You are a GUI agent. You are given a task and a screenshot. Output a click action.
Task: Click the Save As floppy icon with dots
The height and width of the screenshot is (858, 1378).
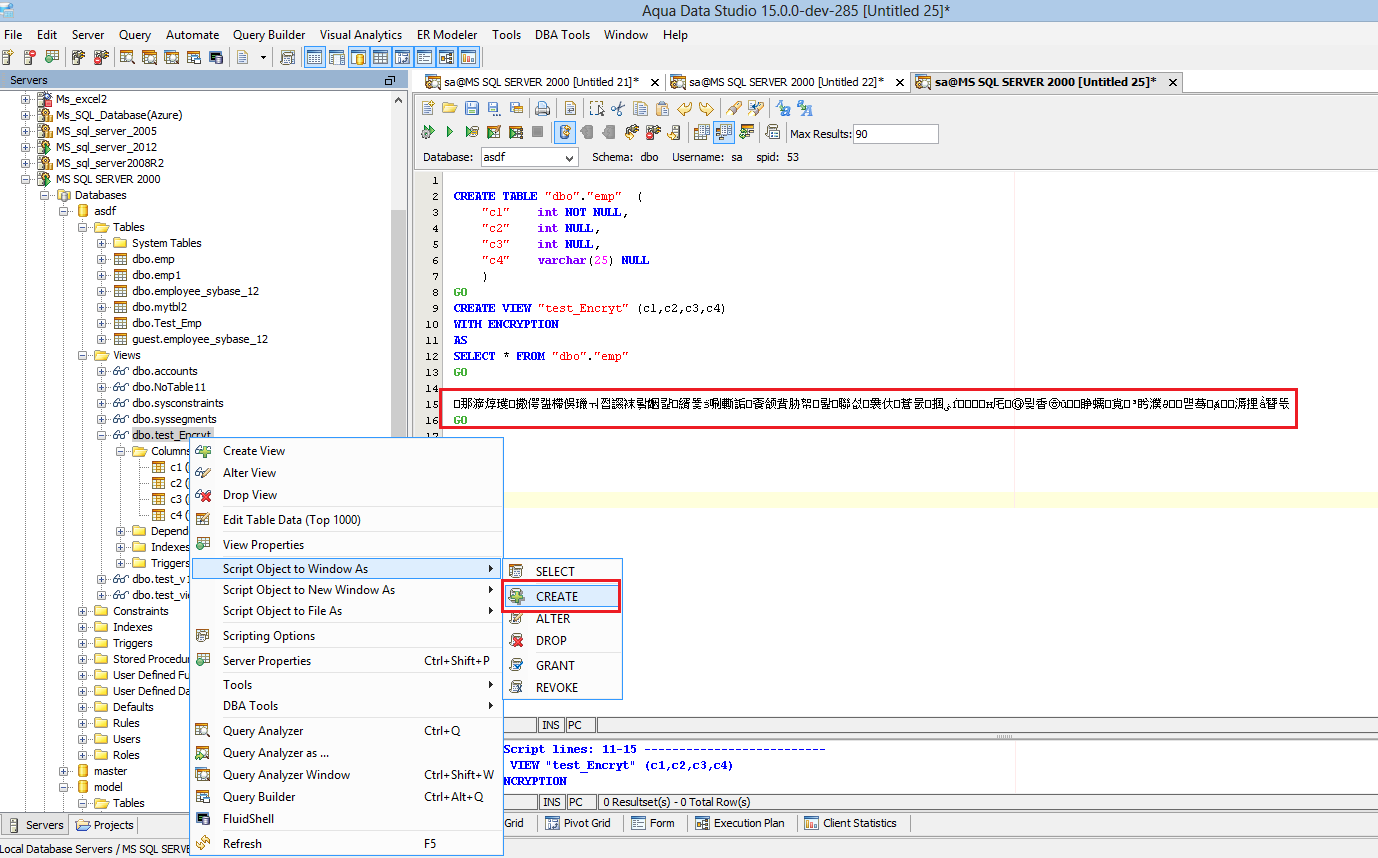tap(494, 108)
